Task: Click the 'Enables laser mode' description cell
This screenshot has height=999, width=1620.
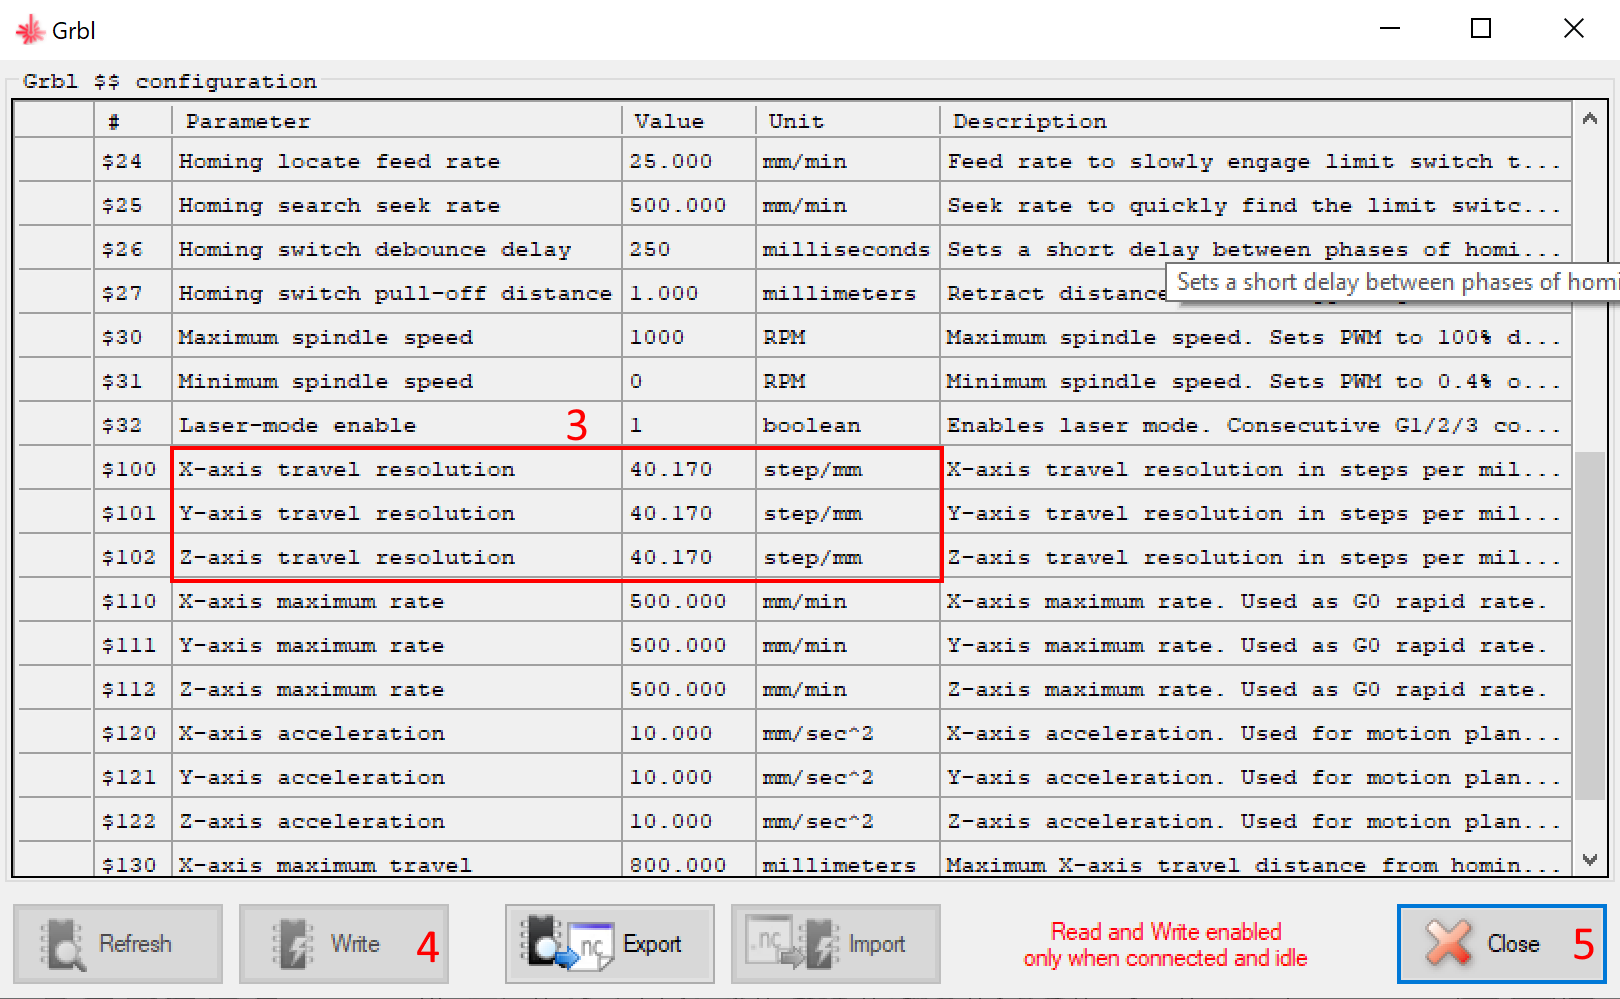Action: [x=1256, y=425]
